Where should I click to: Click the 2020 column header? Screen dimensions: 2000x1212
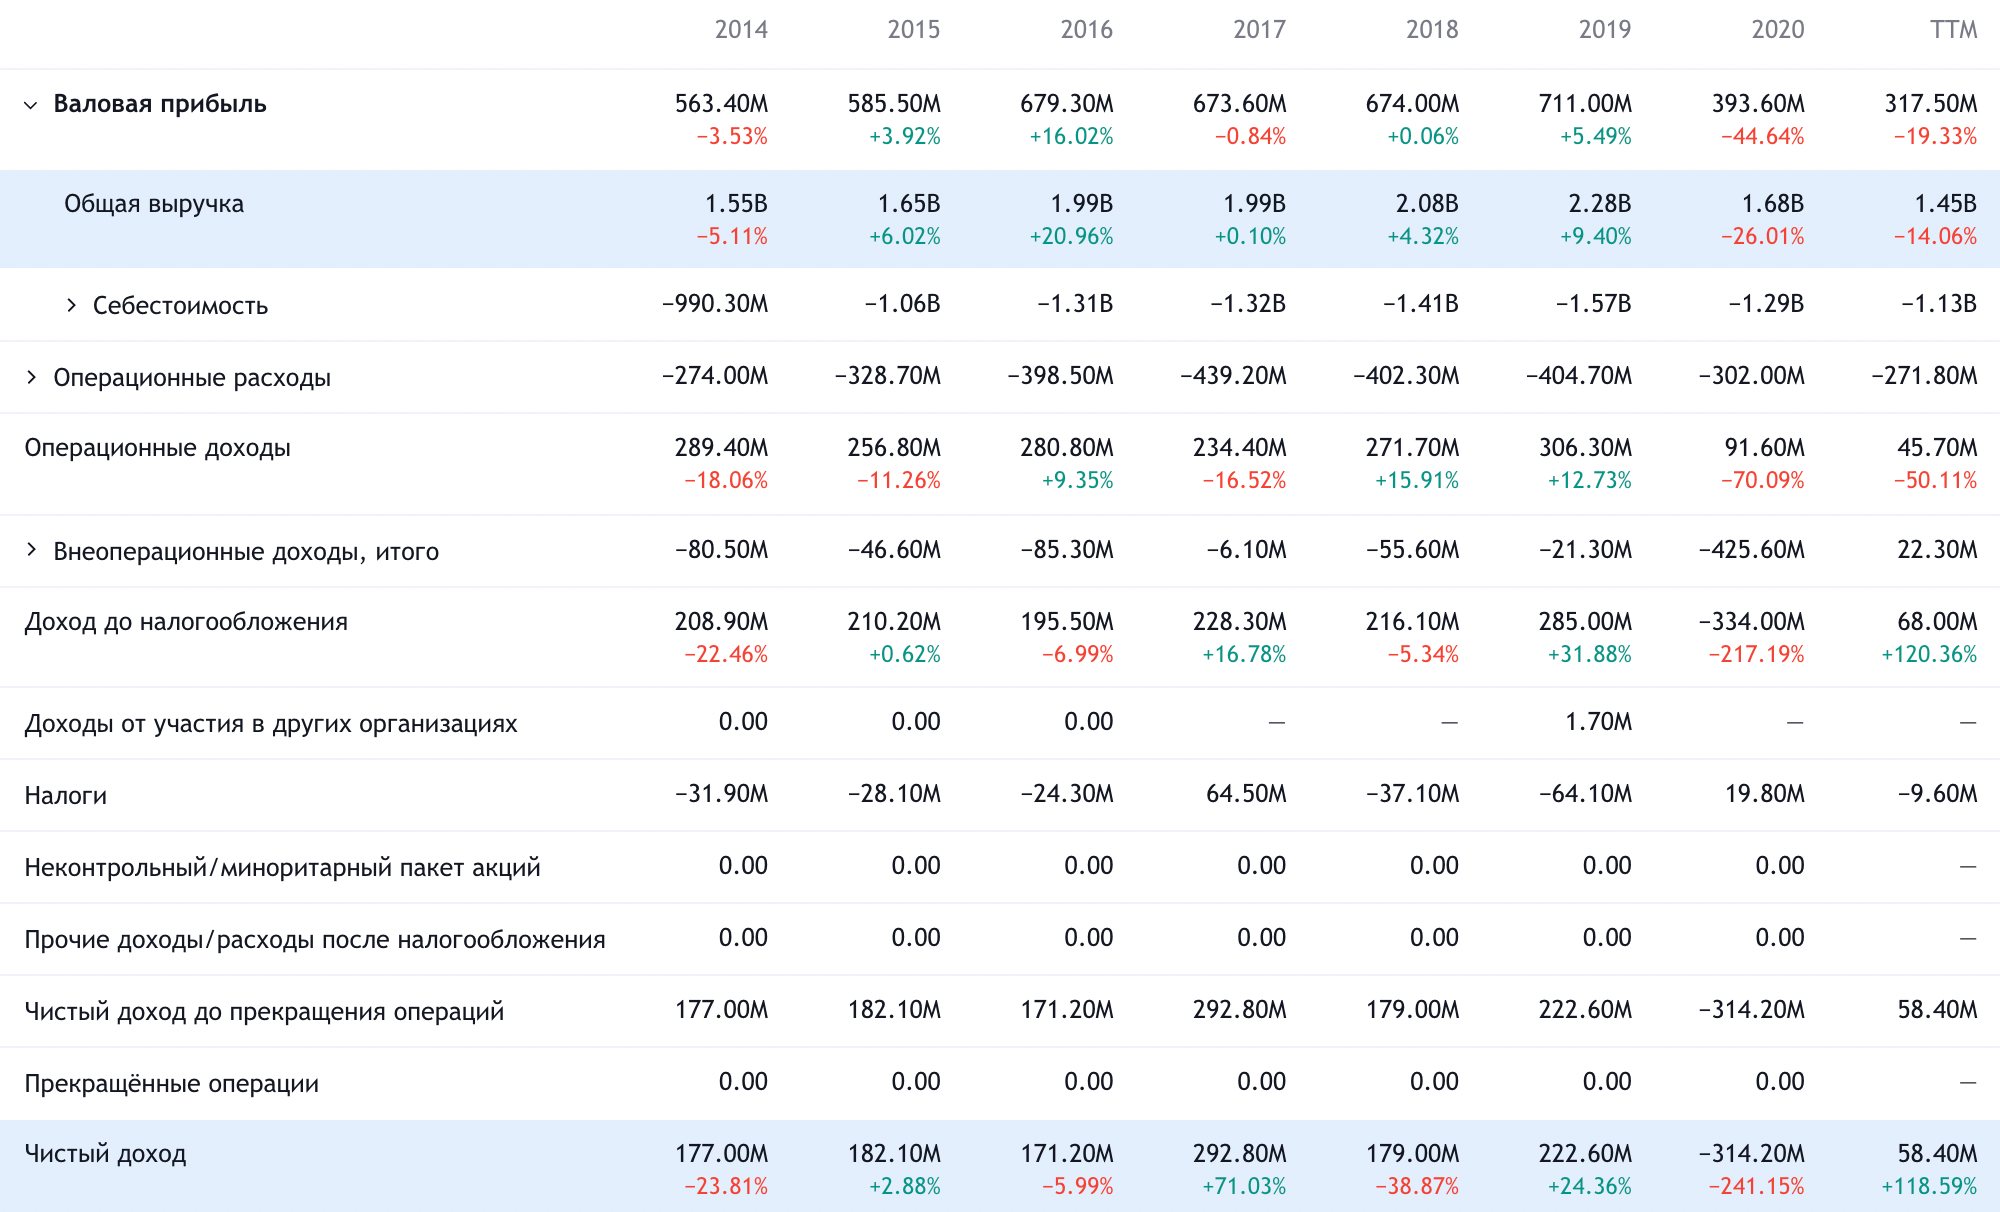[x=1778, y=30]
